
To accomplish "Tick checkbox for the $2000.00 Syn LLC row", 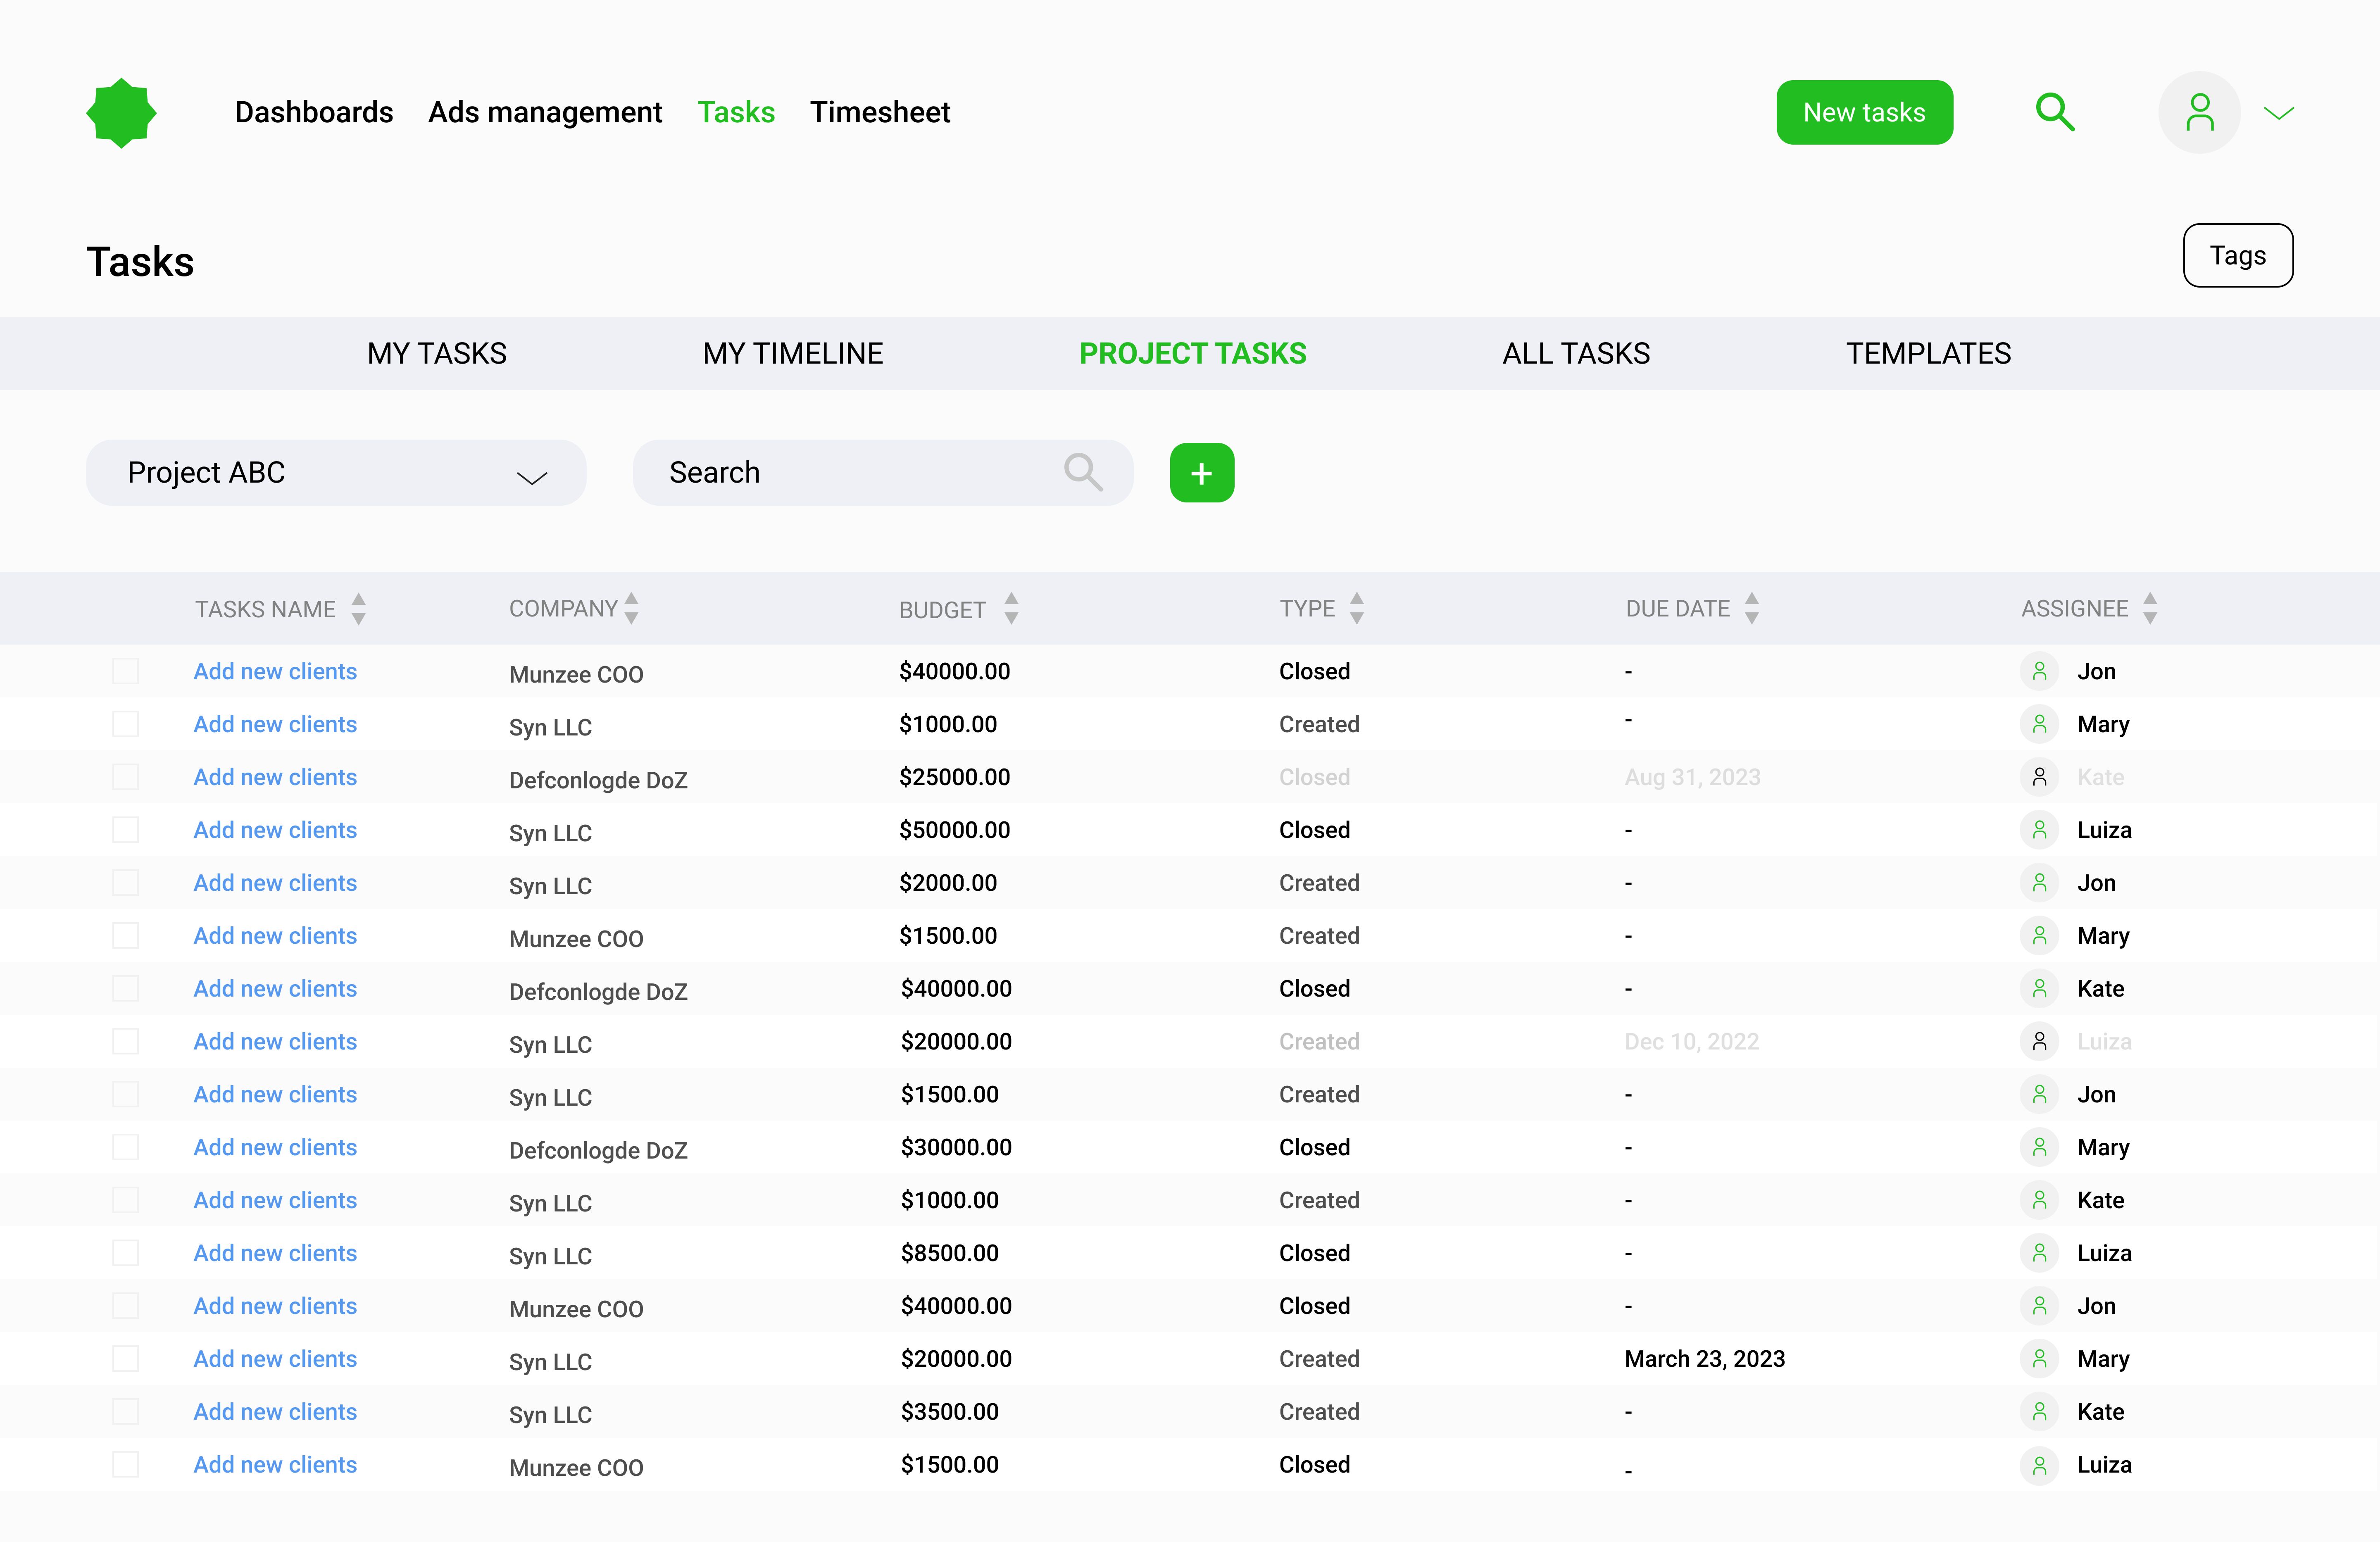I will point(126,883).
